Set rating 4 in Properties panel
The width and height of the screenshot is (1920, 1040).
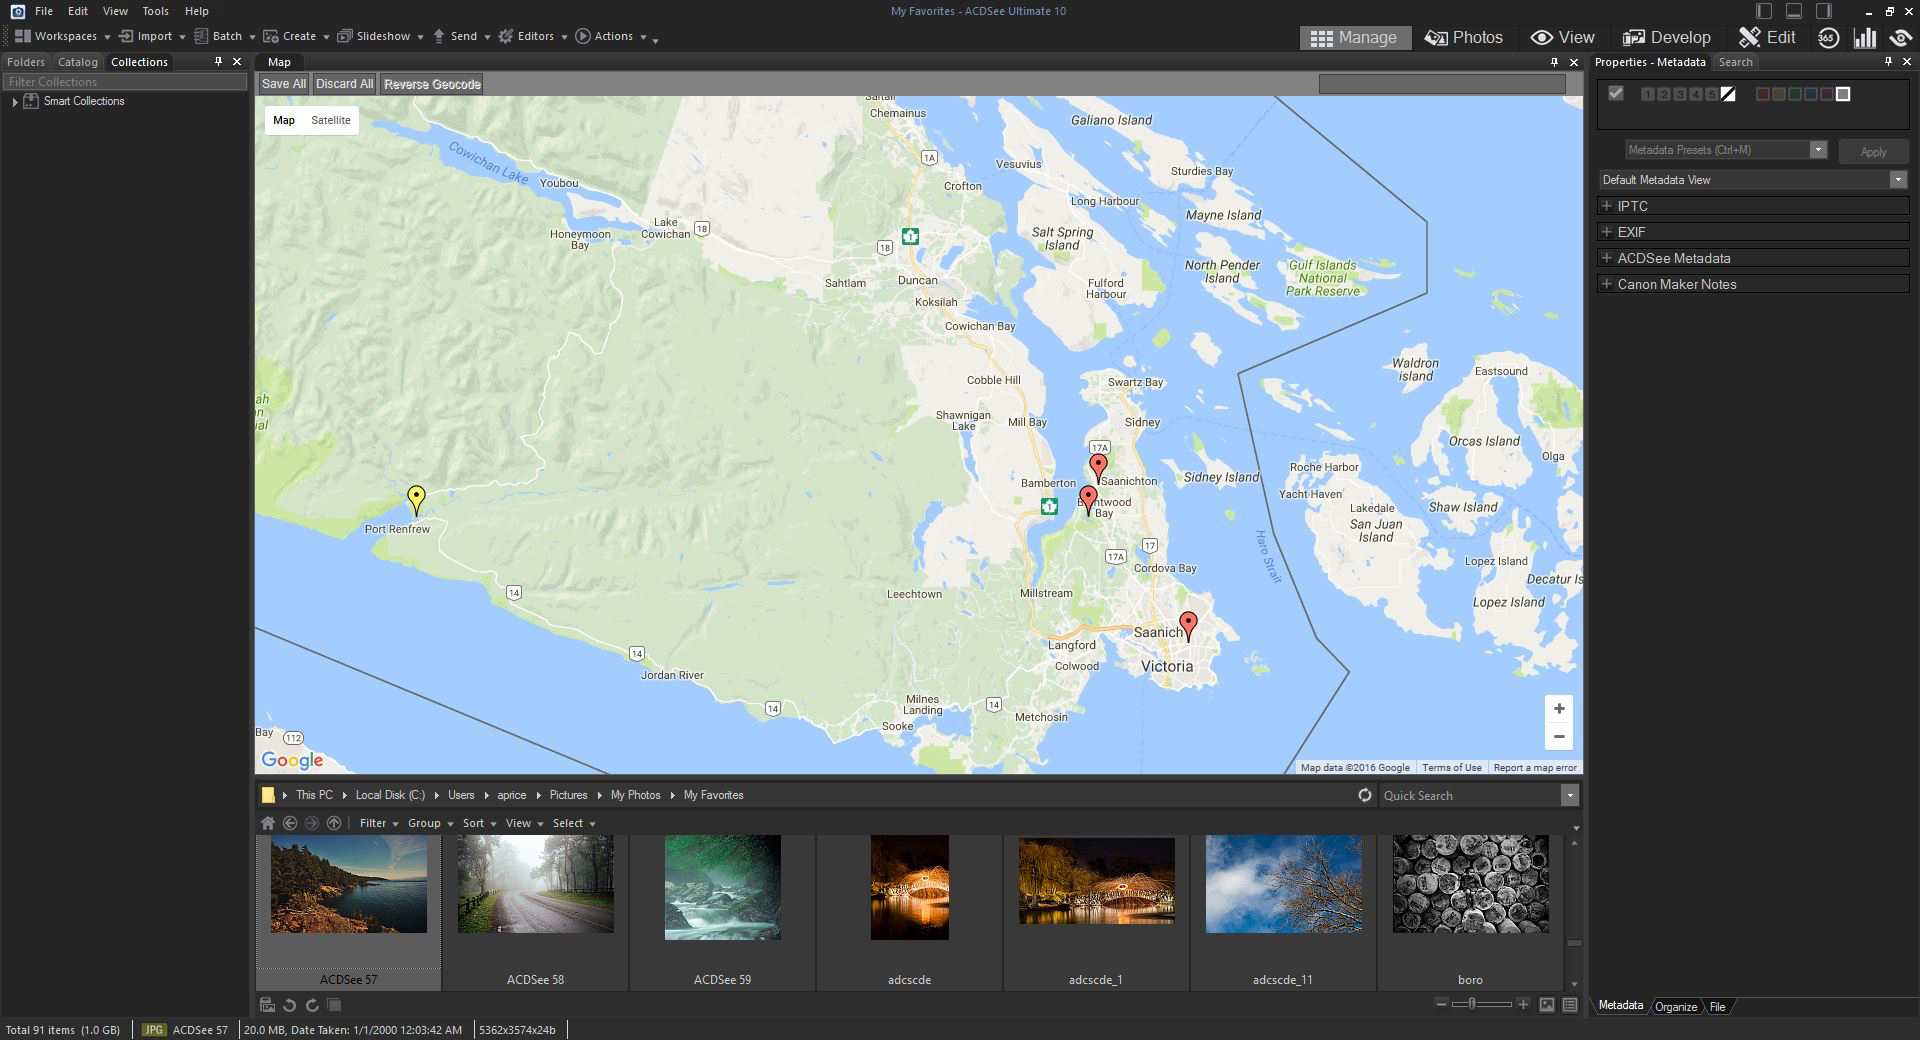(x=1696, y=94)
